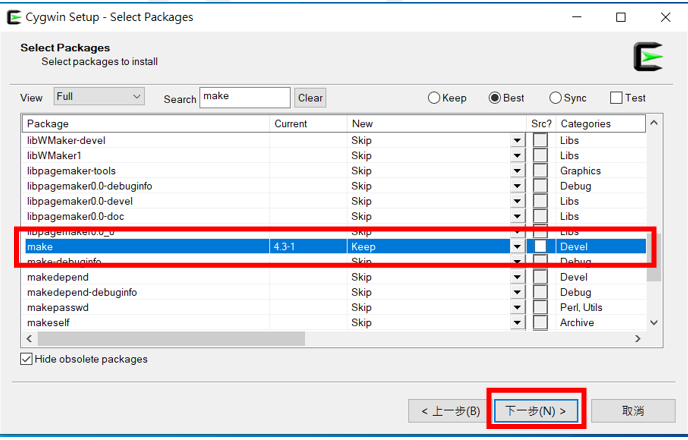Viewport: 688px width, 440px height.
Task: Click the horizontal scroll left arrow
Action: (x=29, y=339)
